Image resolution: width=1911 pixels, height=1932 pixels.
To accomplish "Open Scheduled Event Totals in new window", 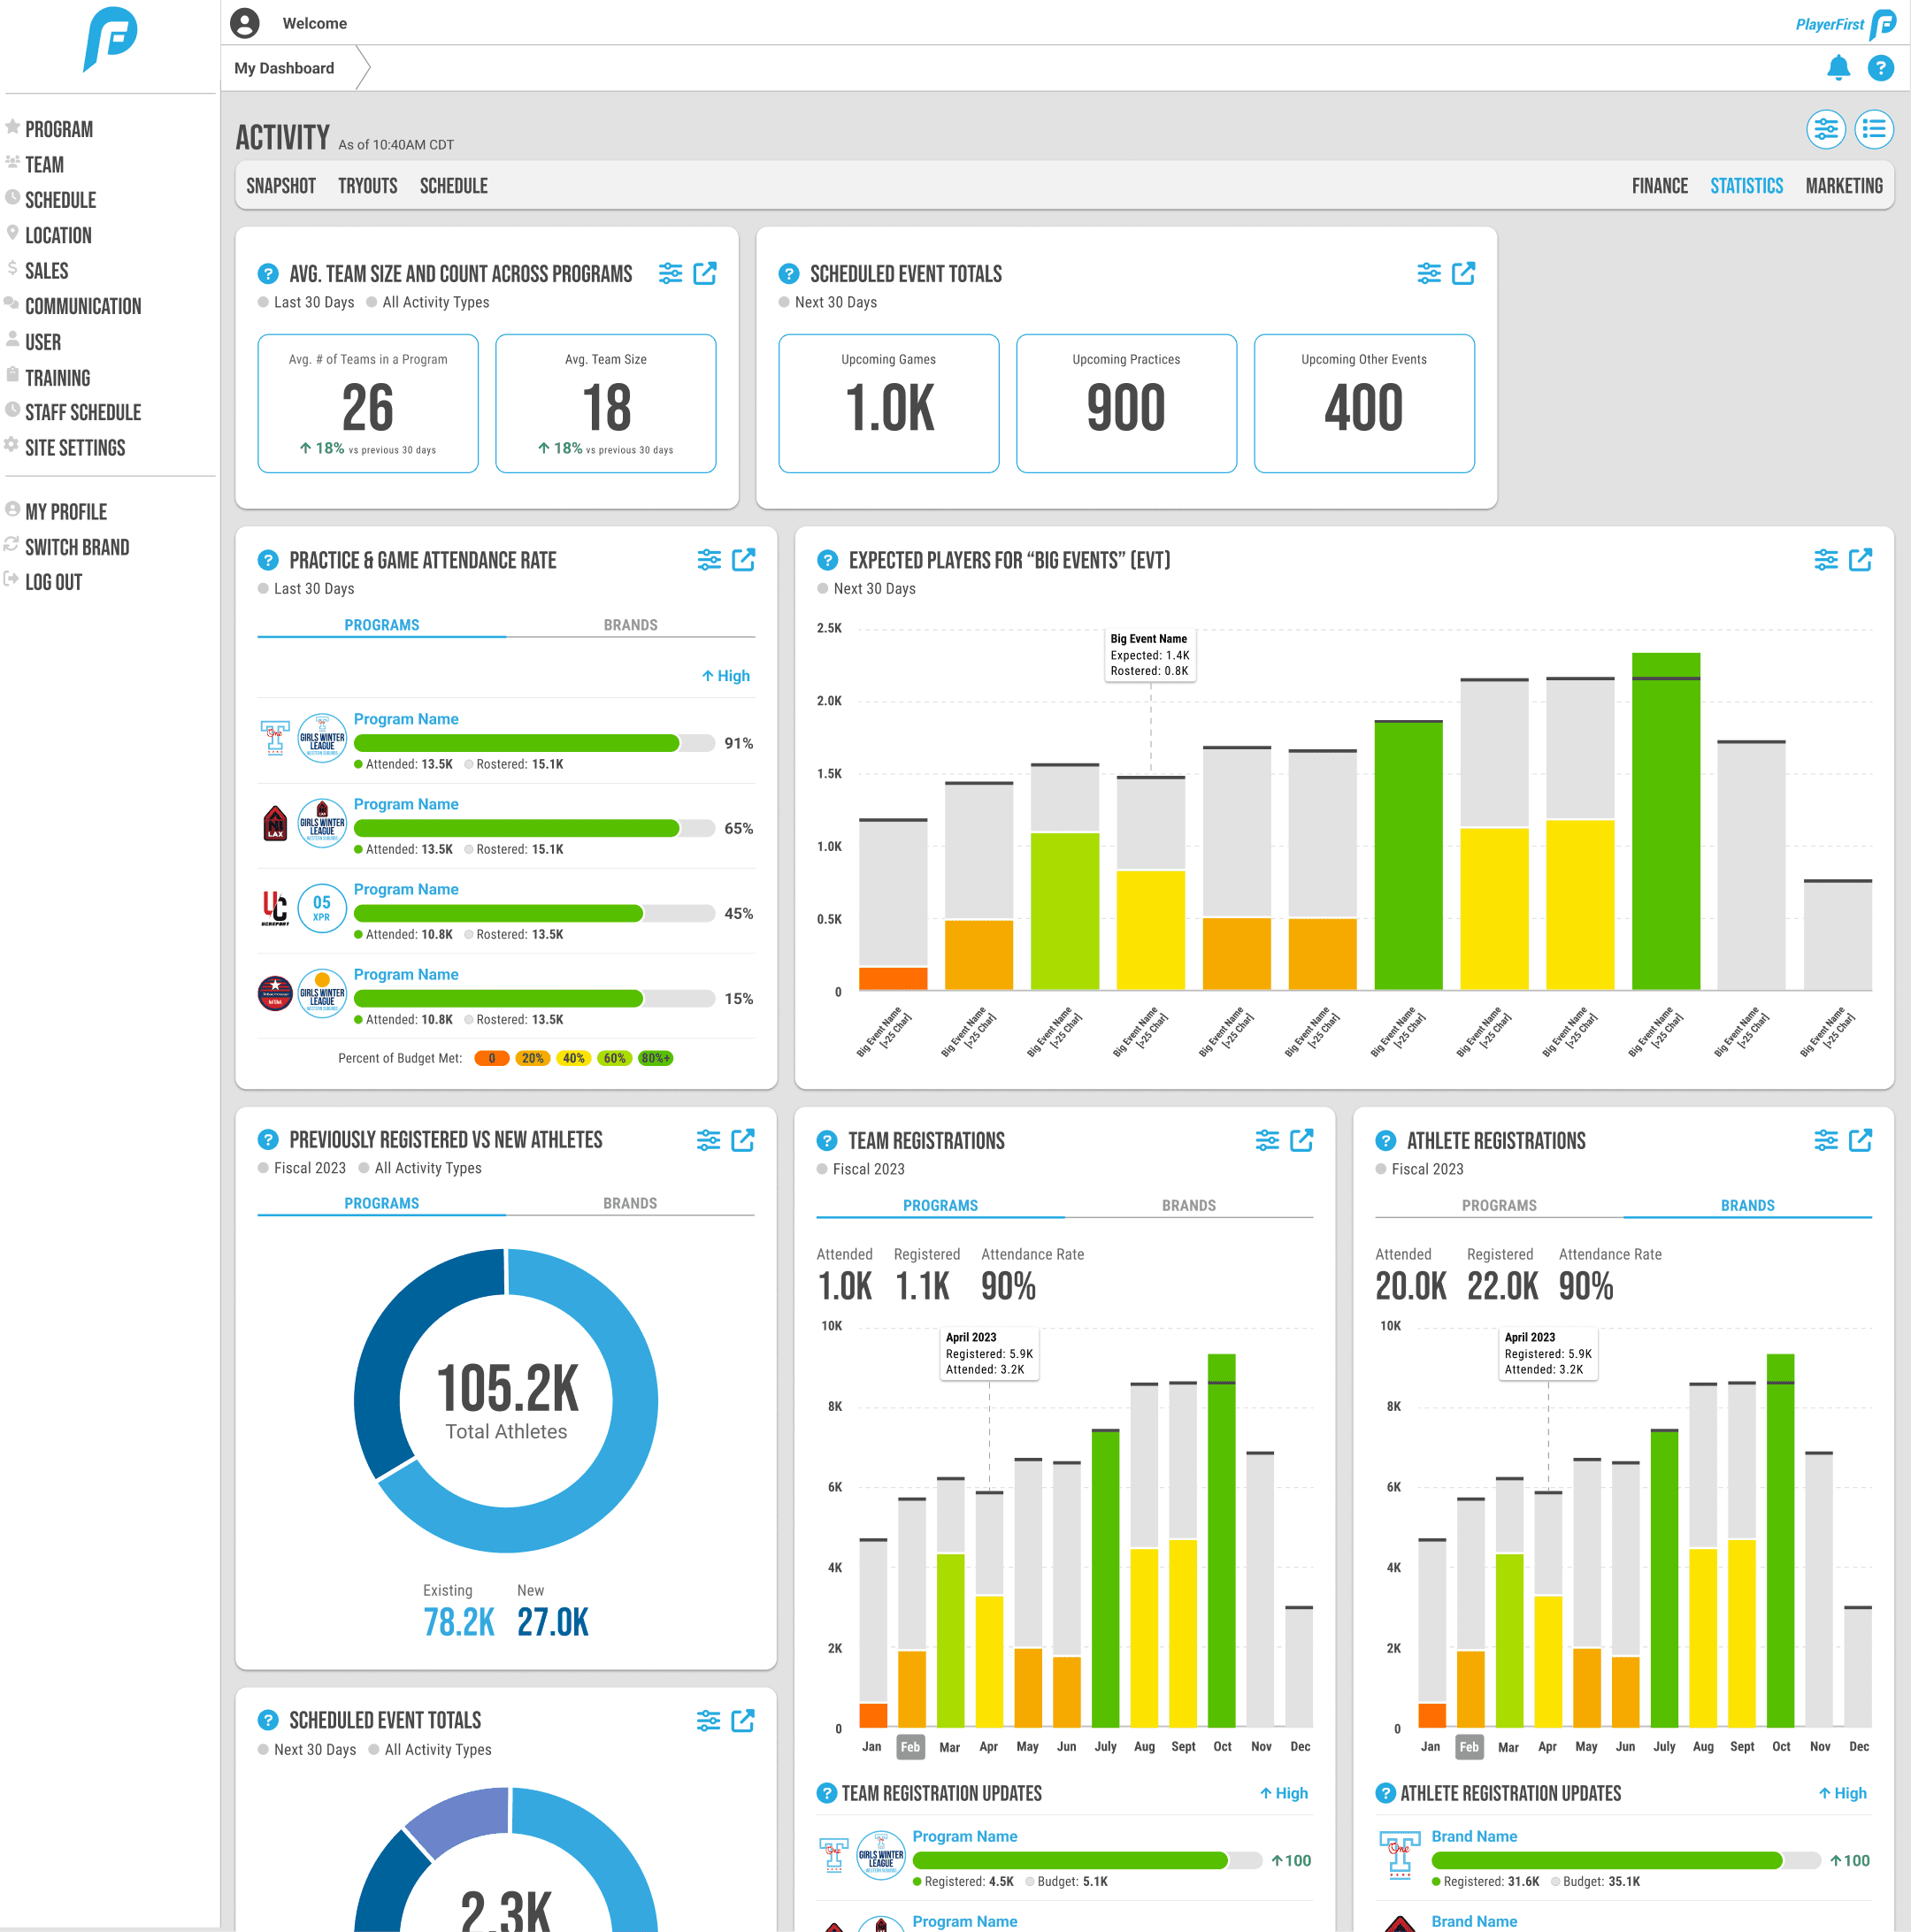I will pyautogui.click(x=1463, y=273).
